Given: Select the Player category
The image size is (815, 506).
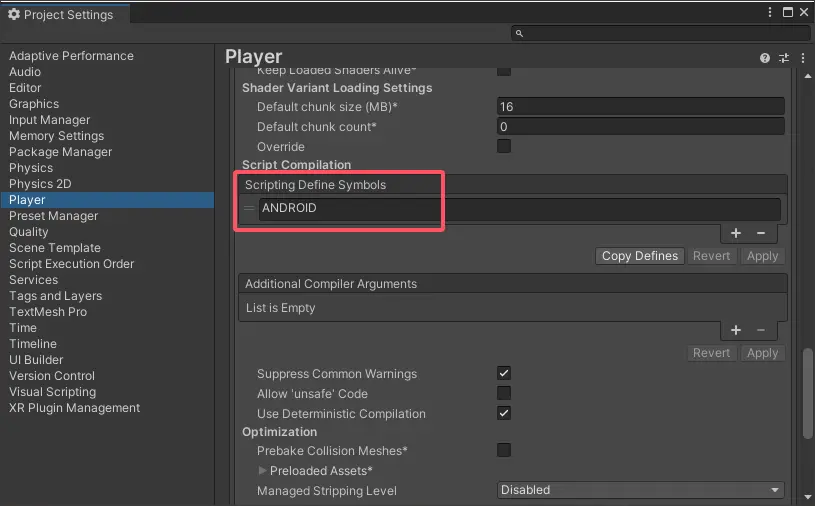Looking at the screenshot, I should click(107, 200).
